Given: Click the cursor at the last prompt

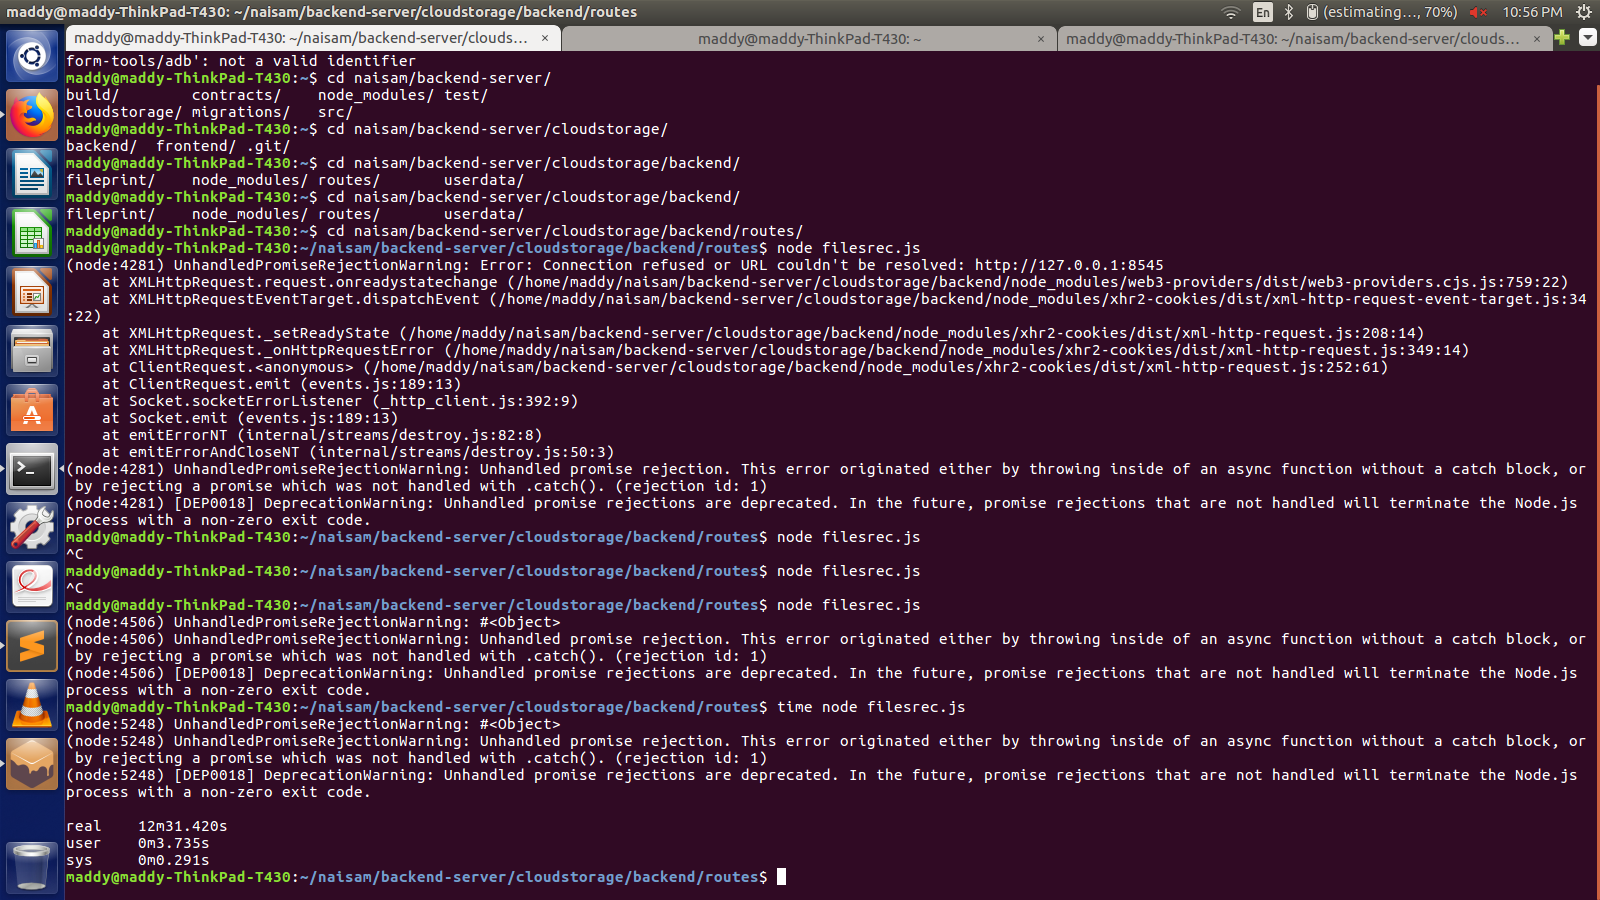Looking at the screenshot, I should [781, 877].
